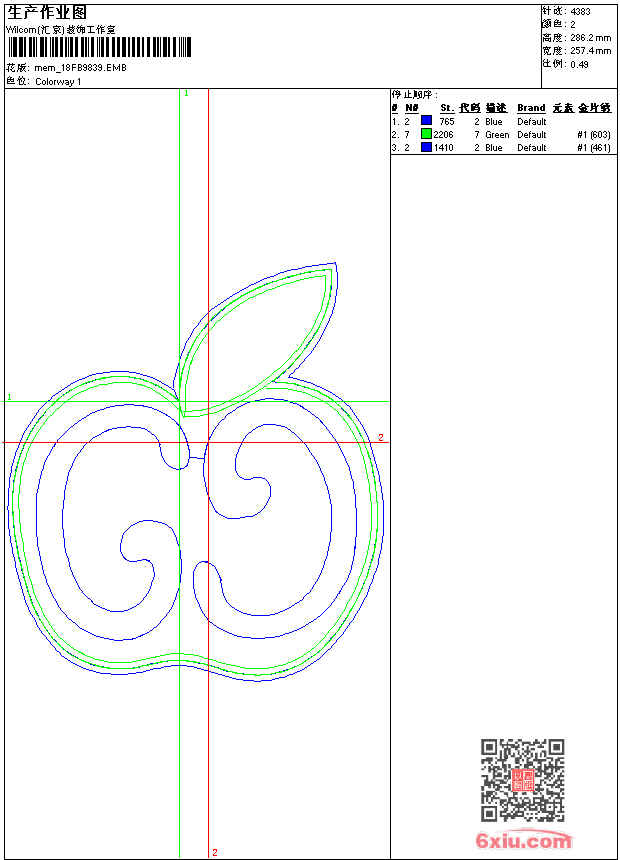Click the St. column header
The height and width of the screenshot is (860, 620).
tap(446, 108)
